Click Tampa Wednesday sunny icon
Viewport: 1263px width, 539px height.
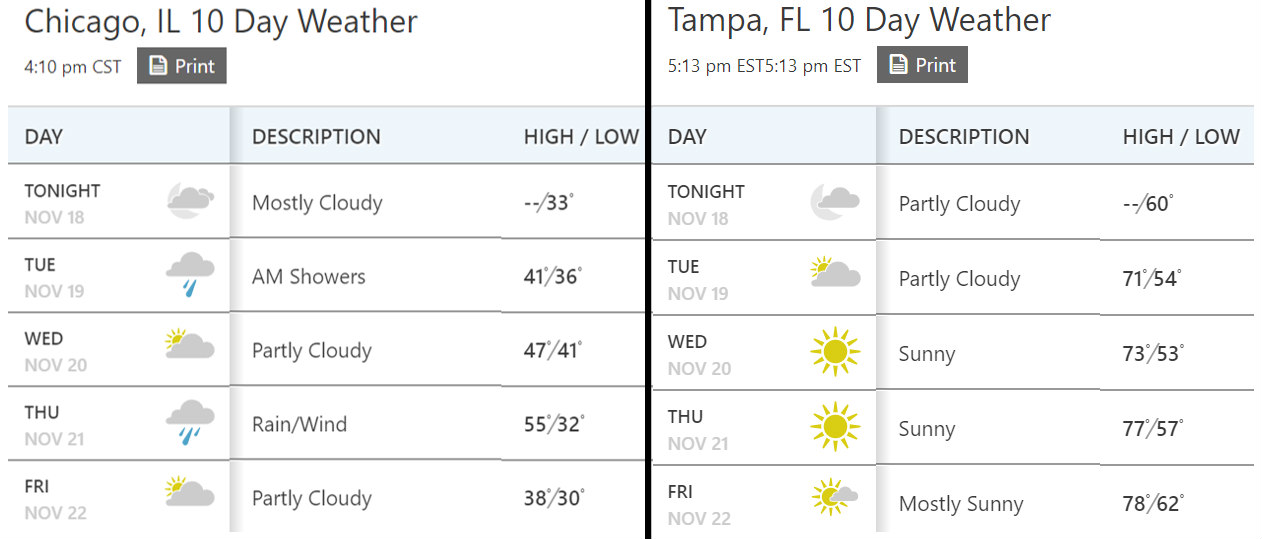pos(835,353)
